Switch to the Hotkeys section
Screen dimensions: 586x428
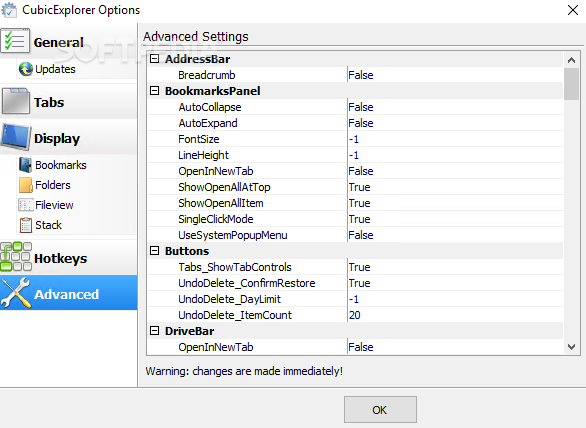click(68, 258)
